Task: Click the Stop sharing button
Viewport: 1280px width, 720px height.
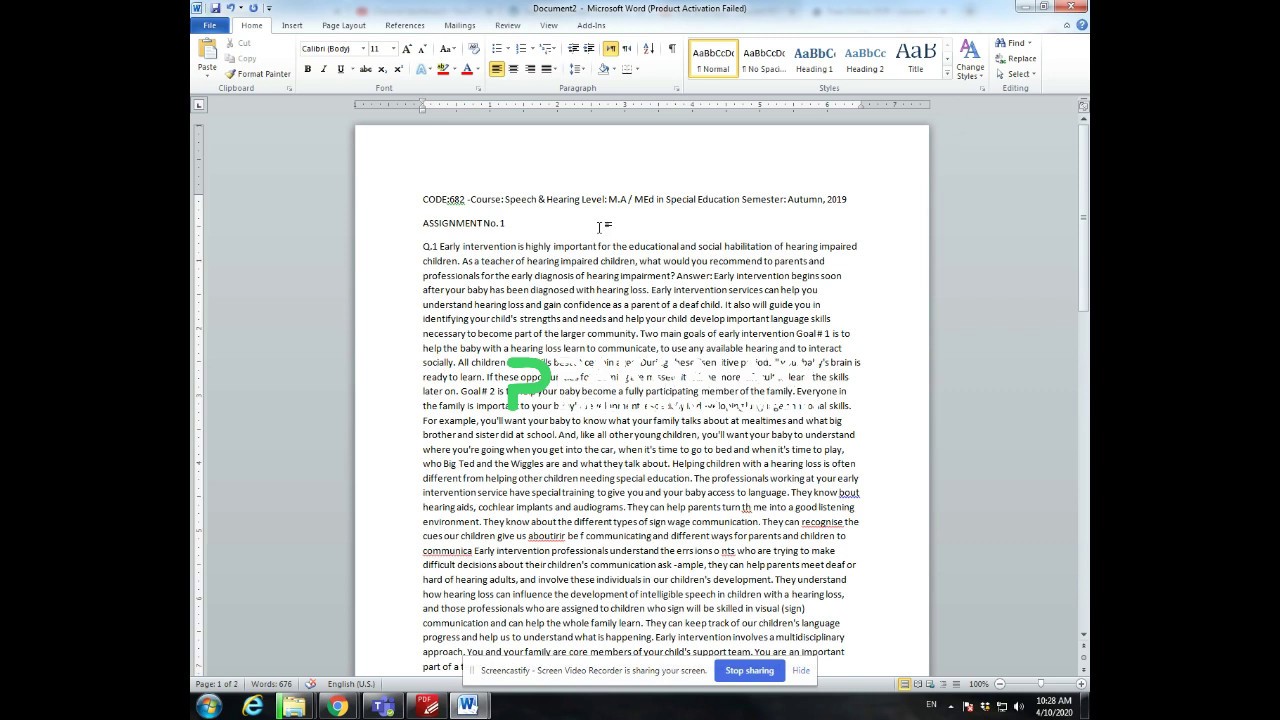Action: pos(749,671)
